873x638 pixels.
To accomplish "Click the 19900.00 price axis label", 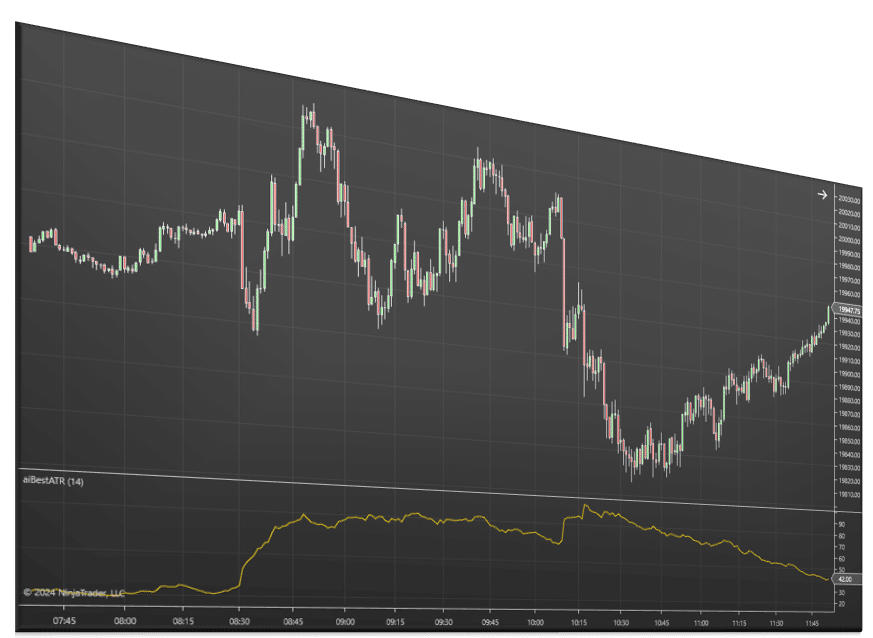I will pos(849,374).
